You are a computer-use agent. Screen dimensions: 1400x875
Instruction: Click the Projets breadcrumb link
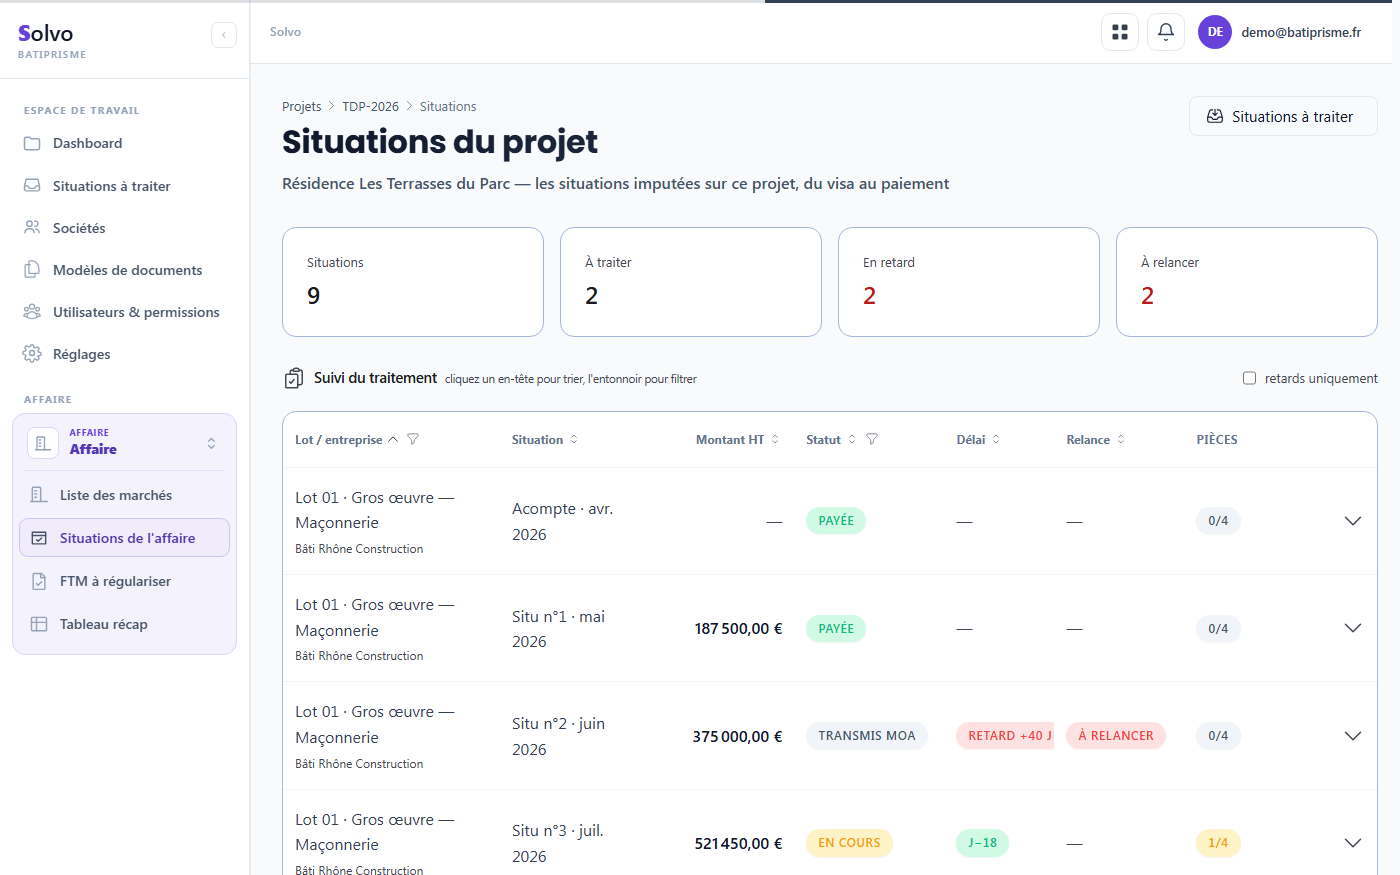point(301,107)
